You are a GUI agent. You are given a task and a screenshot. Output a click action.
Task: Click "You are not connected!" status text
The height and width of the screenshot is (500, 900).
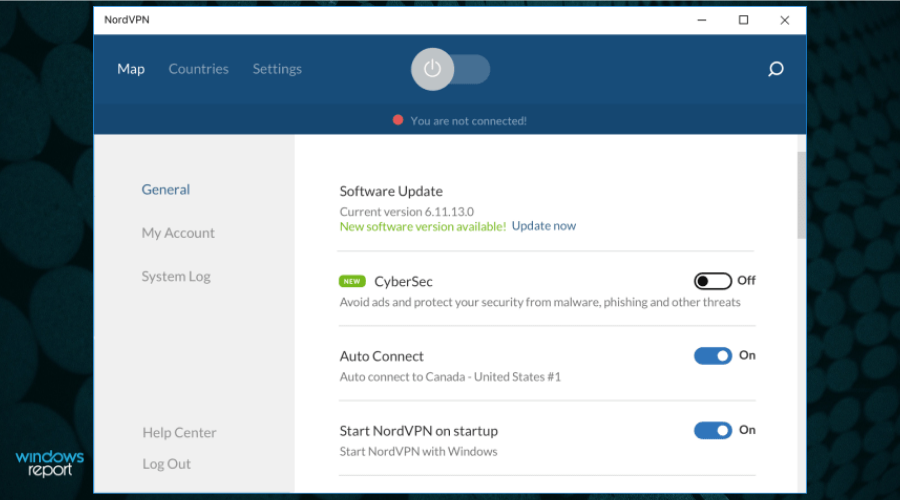click(468, 121)
